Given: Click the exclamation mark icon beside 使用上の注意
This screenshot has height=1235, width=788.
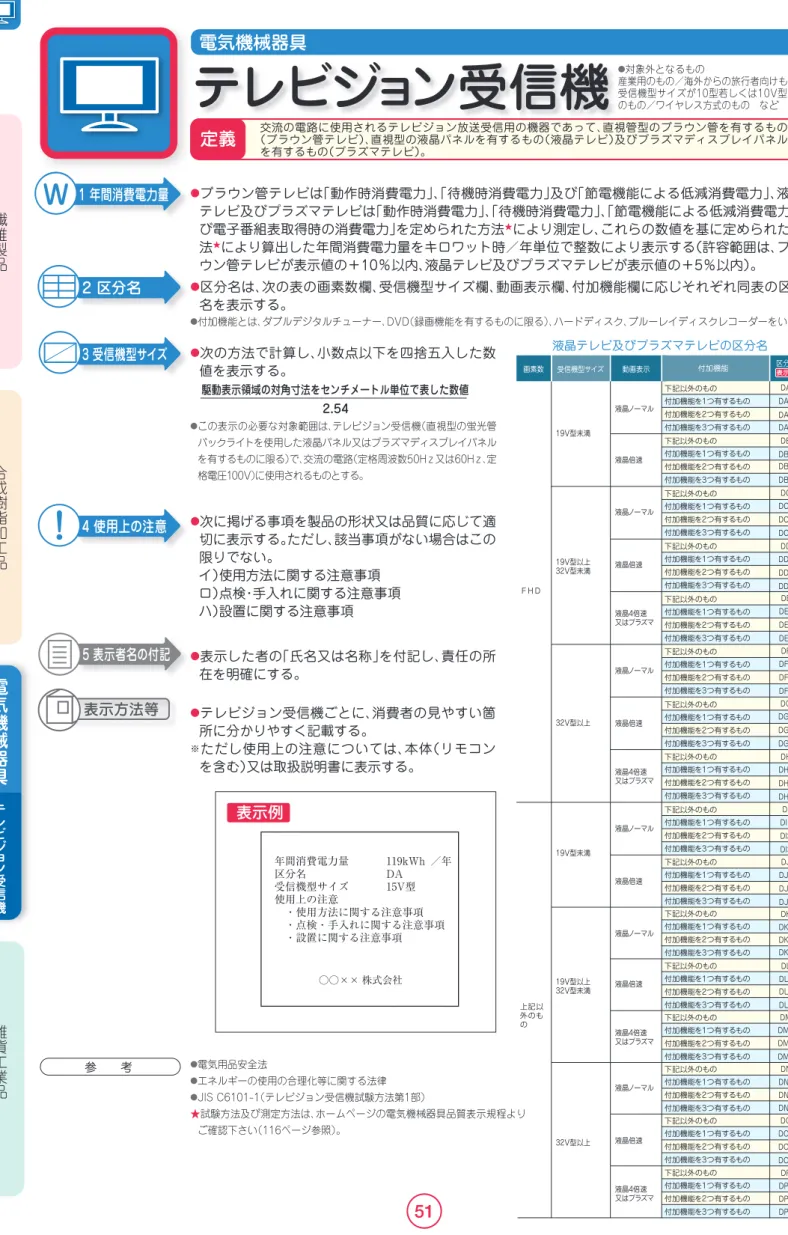Looking at the screenshot, I should (x=57, y=525).
